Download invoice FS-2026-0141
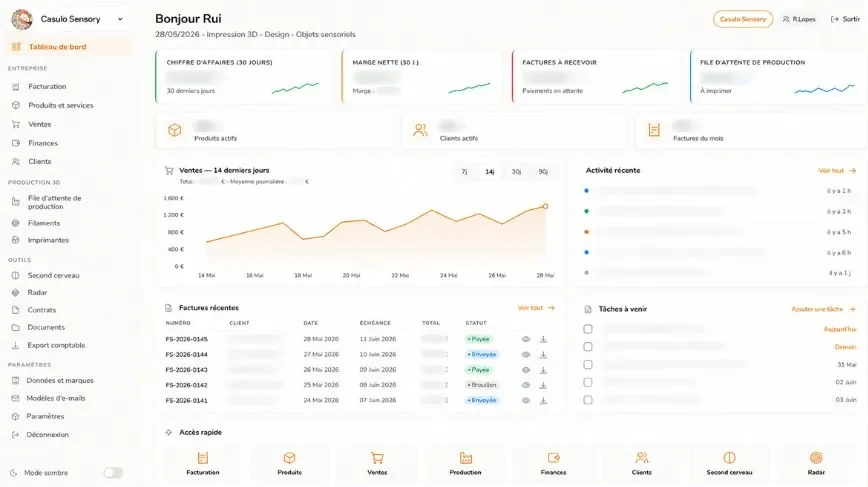The height and width of the screenshot is (487, 868). tap(543, 401)
